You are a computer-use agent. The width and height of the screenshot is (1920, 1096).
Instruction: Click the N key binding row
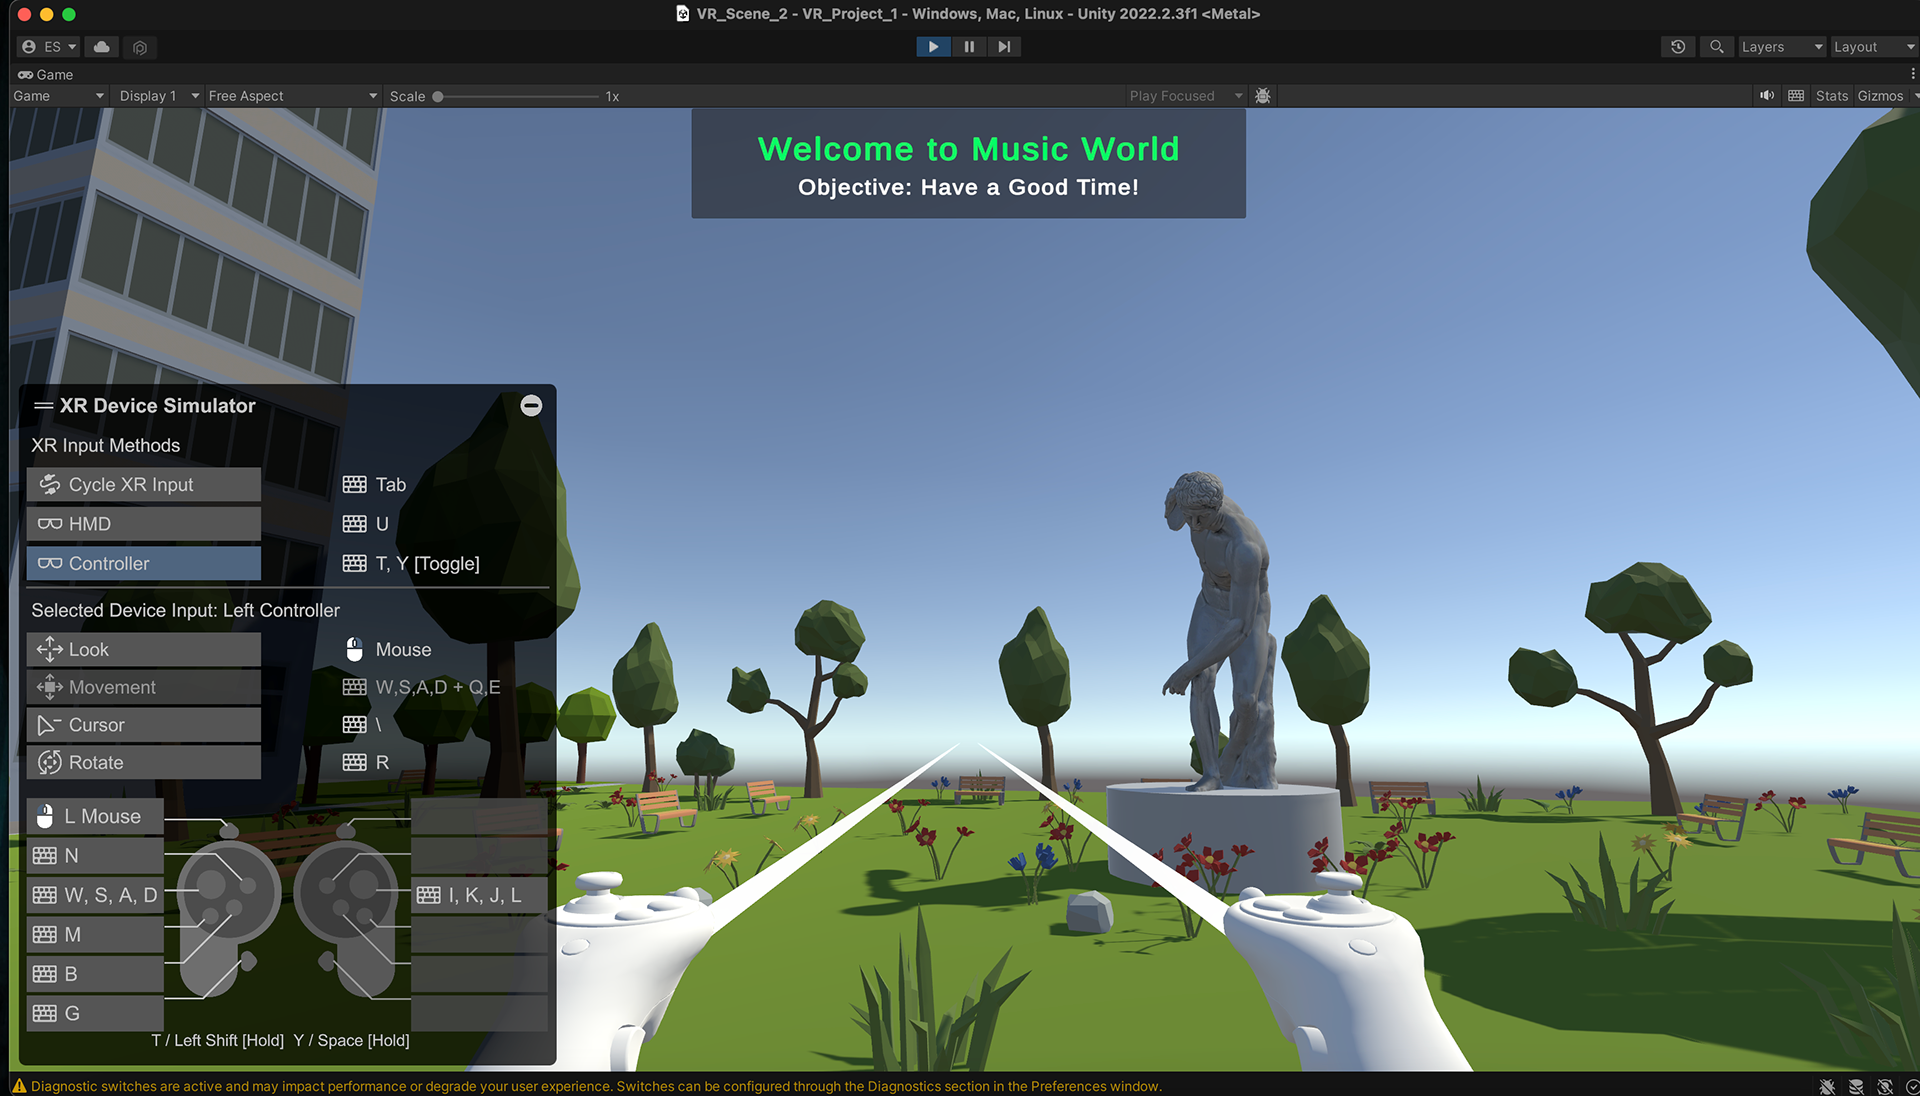point(95,856)
